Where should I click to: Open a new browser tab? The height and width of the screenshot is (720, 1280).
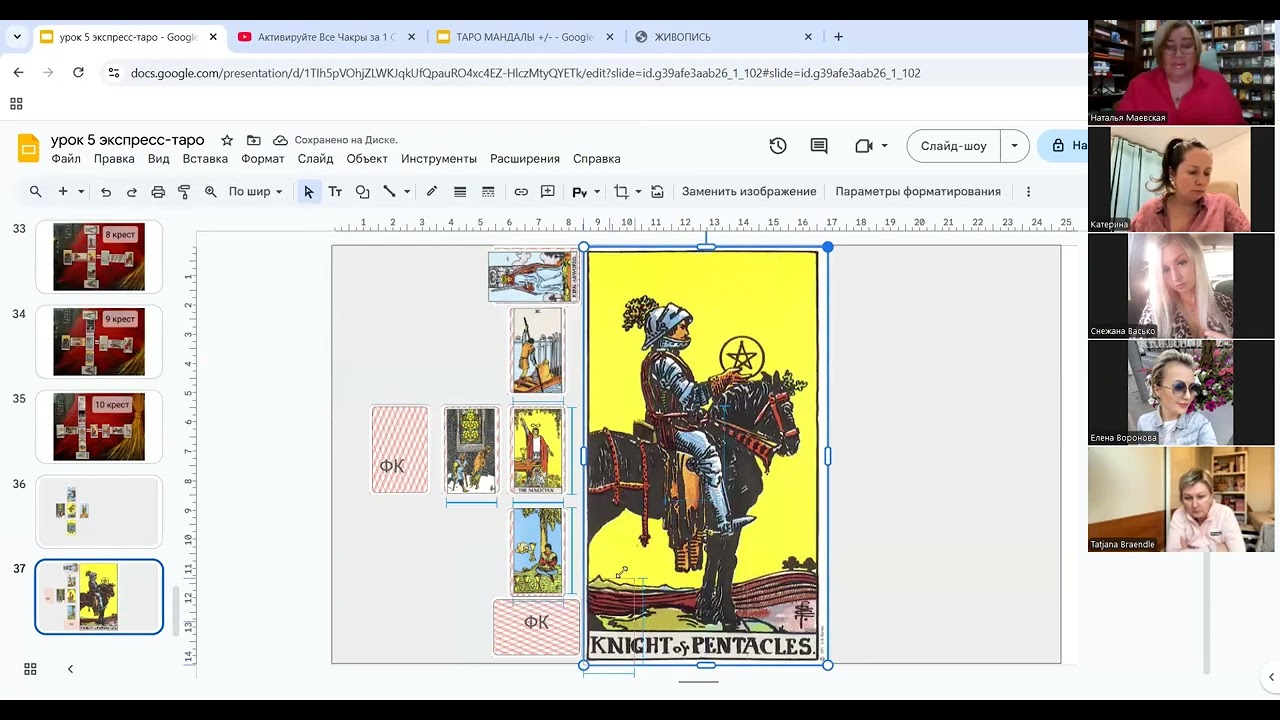[838, 37]
